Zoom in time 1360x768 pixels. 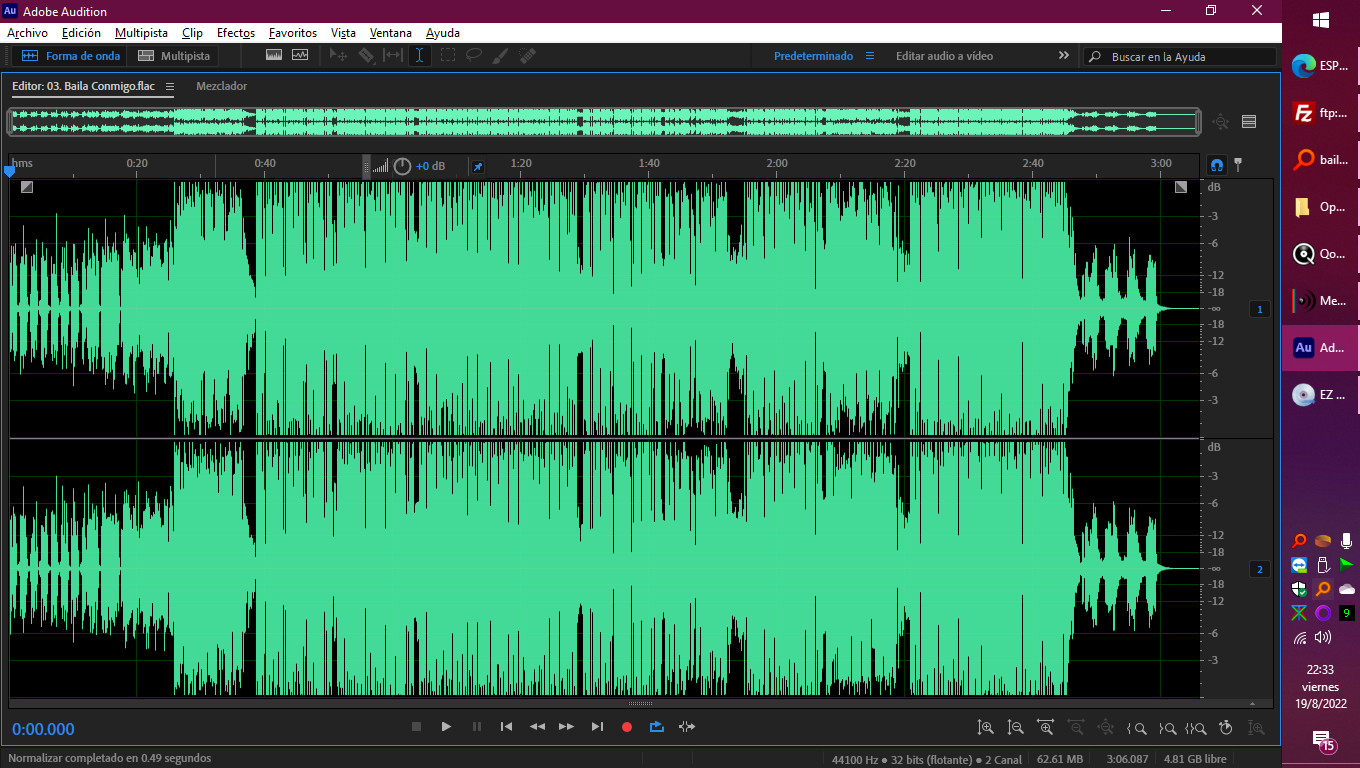coord(1046,727)
